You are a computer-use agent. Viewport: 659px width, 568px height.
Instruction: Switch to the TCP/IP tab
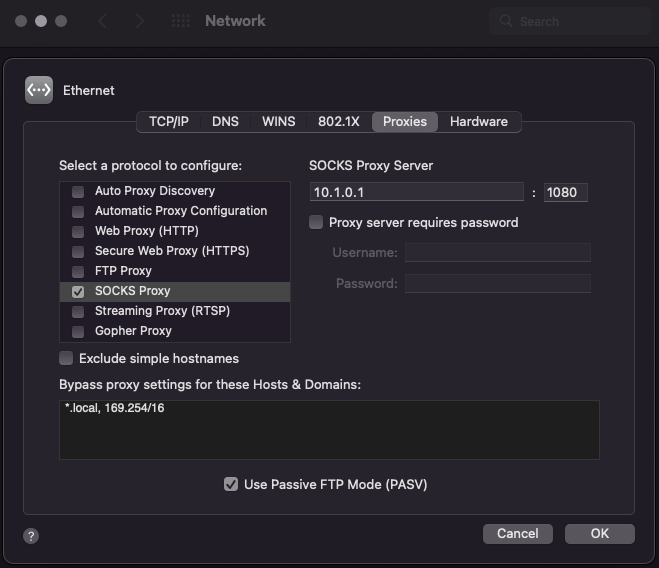tap(169, 121)
